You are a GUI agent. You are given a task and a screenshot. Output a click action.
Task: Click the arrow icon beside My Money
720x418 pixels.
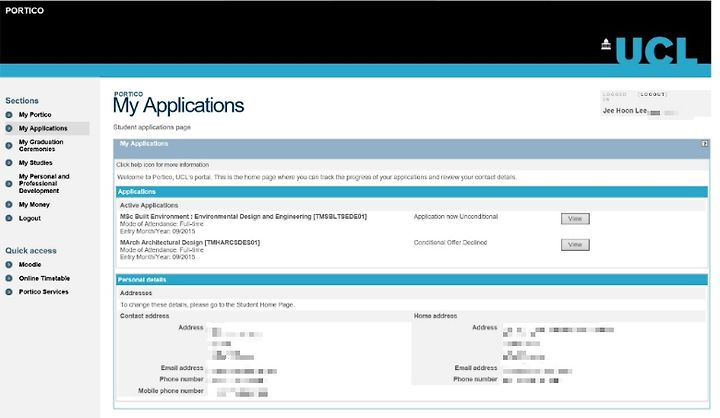click(x=9, y=205)
